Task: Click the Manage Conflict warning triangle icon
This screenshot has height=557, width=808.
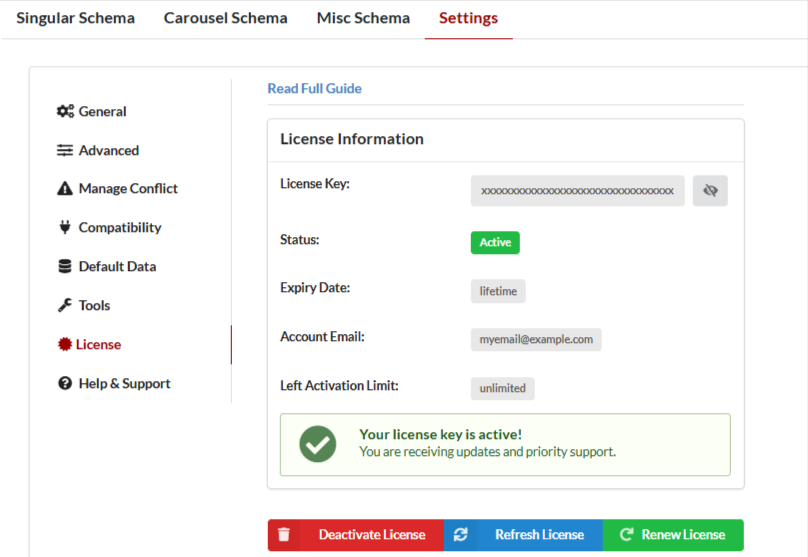Action: 65,189
